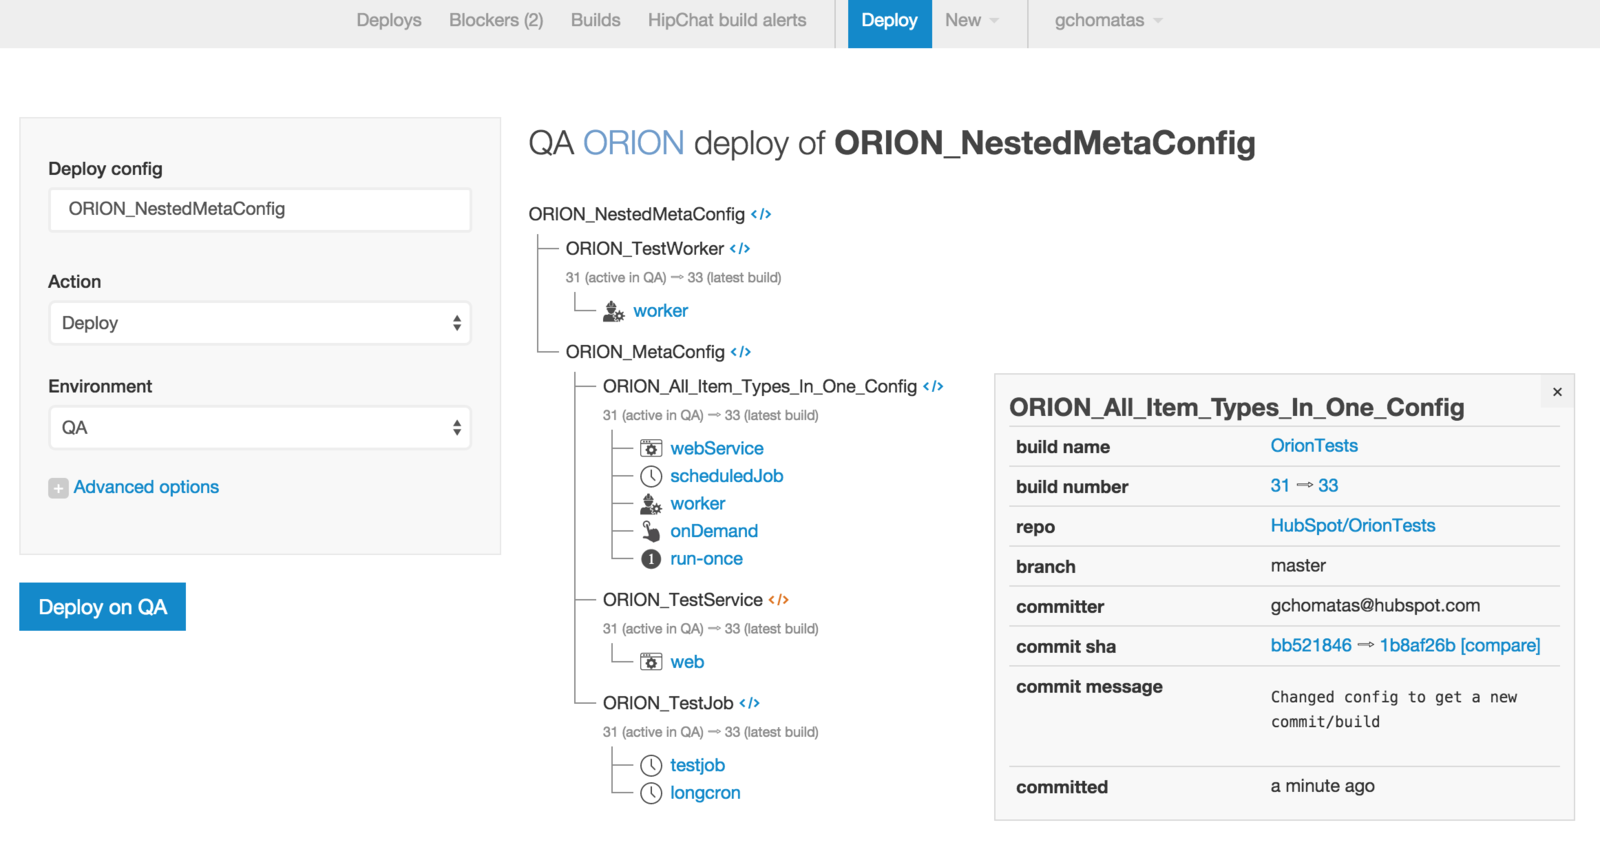Click code icon beside ORION_All_Item_Types_In_One_Config
1600x858 pixels.
933,386
